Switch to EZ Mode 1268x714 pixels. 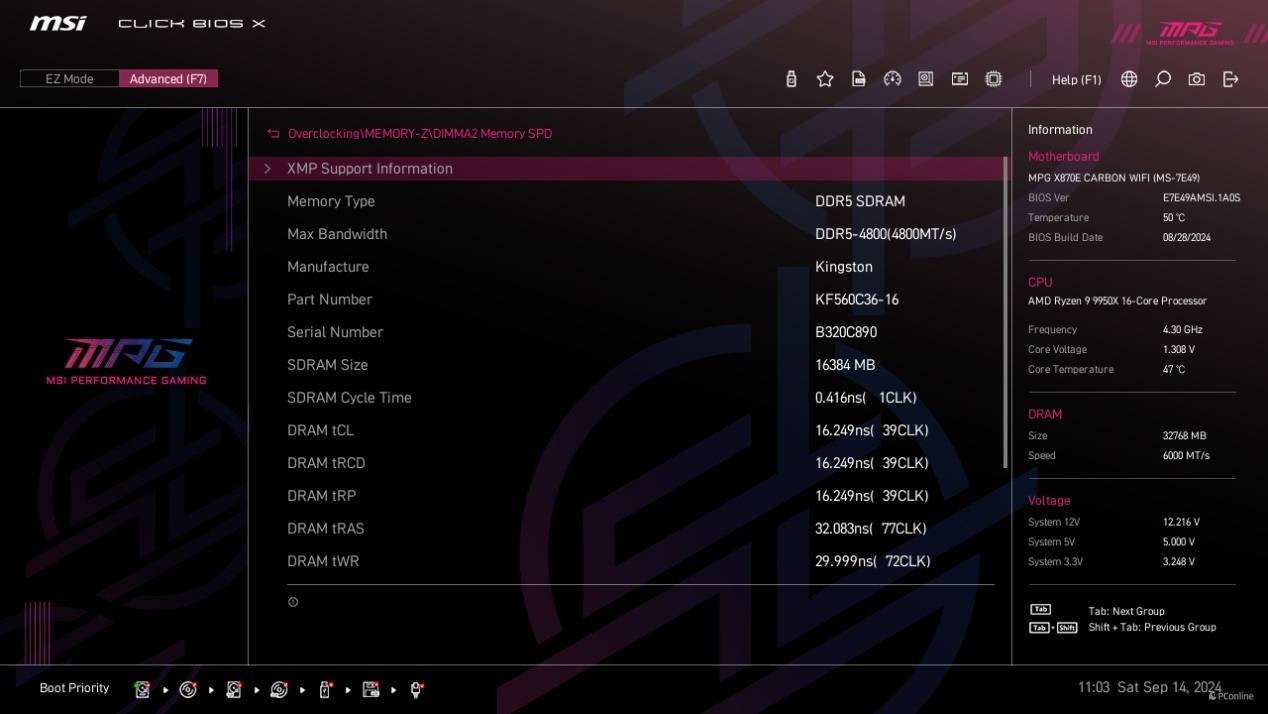[x=69, y=79]
